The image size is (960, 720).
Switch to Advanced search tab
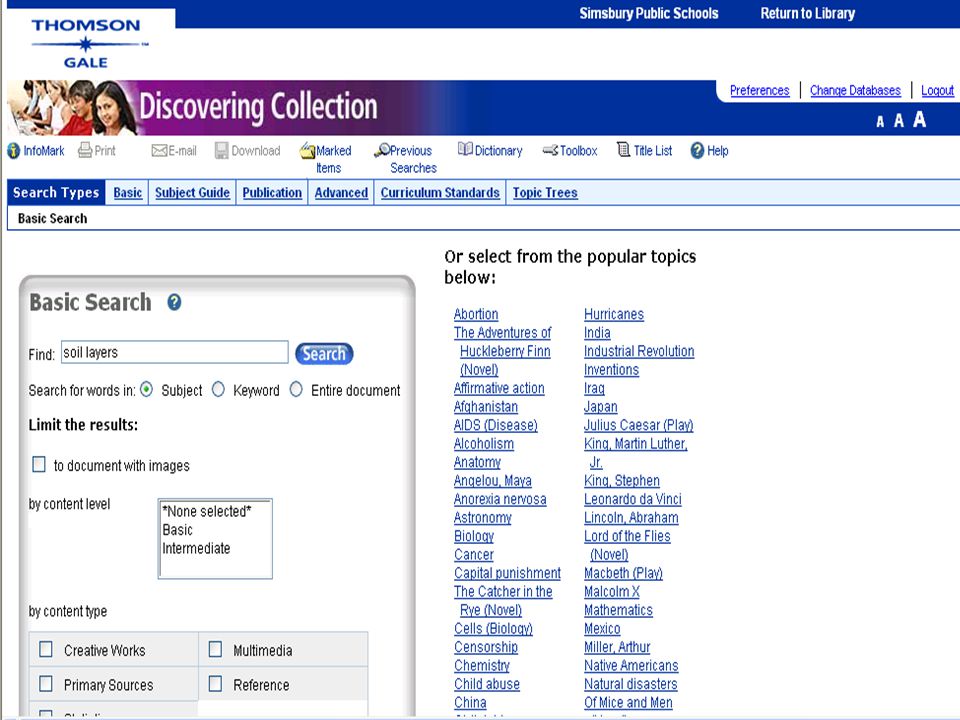point(341,193)
